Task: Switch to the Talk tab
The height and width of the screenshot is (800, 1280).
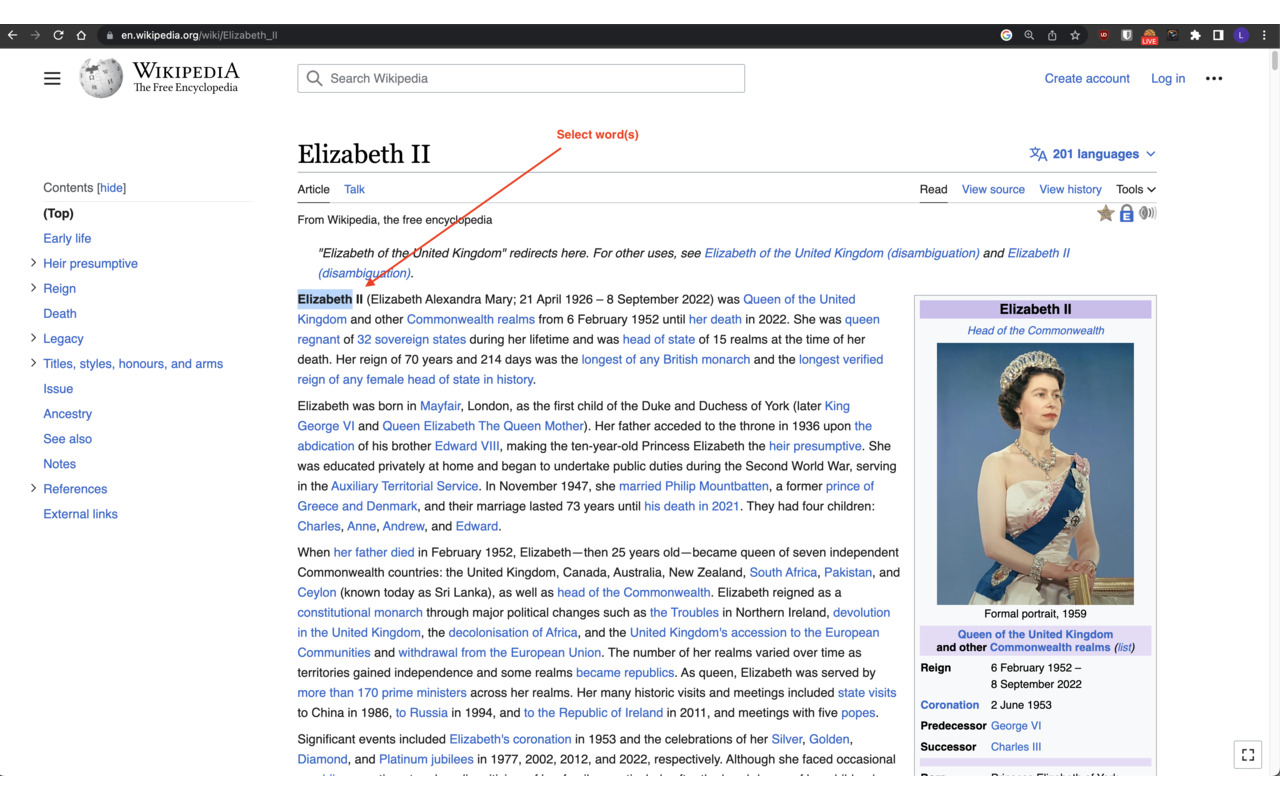Action: 354,189
